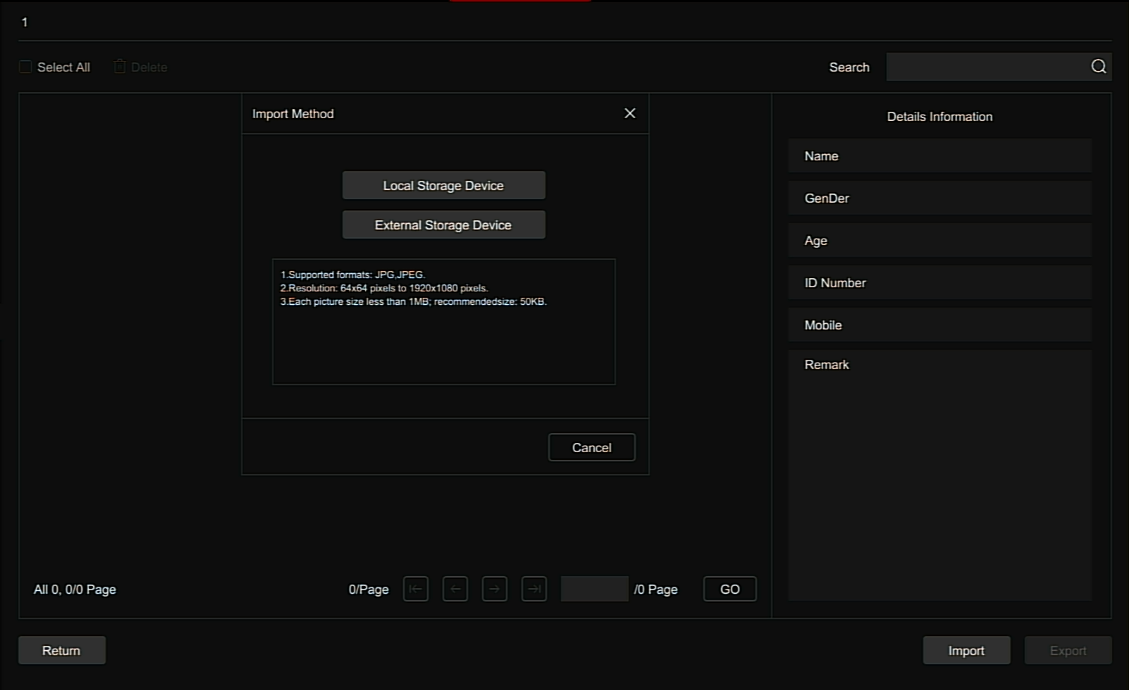Image resolution: width=1129 pixels, height=690 pixels.
Task: Click the '/0 Page' label
Action: (x=656, y=589)
